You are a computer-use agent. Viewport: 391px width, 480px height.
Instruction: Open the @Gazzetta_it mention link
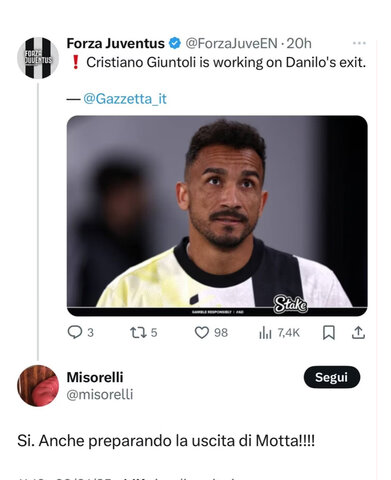click(125, 99)
